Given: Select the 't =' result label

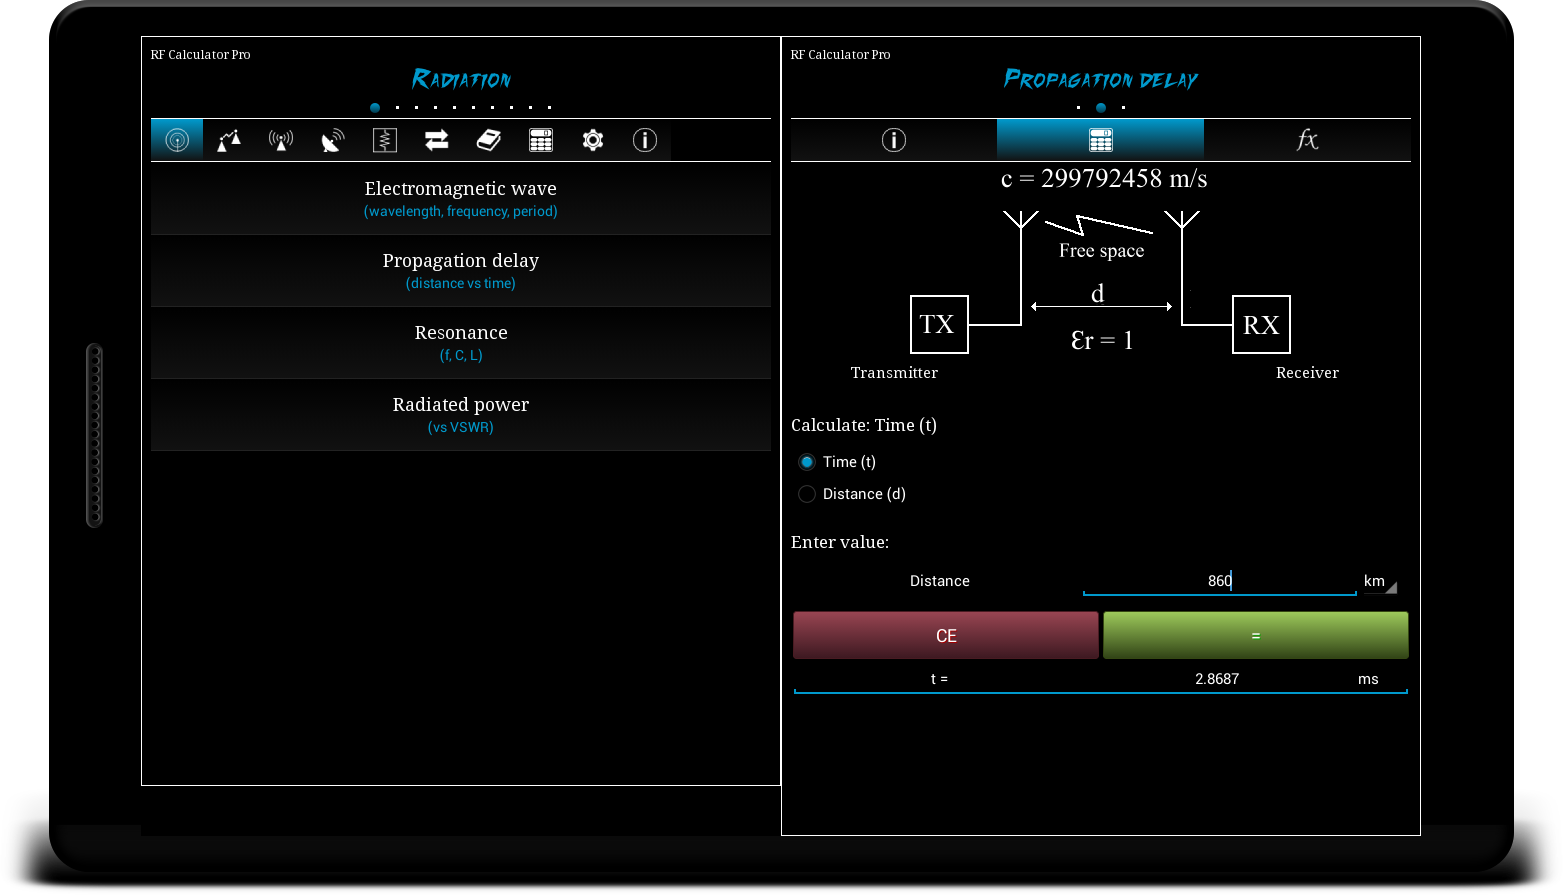Looking at the screenshot, I should click(x=939, y=679).
